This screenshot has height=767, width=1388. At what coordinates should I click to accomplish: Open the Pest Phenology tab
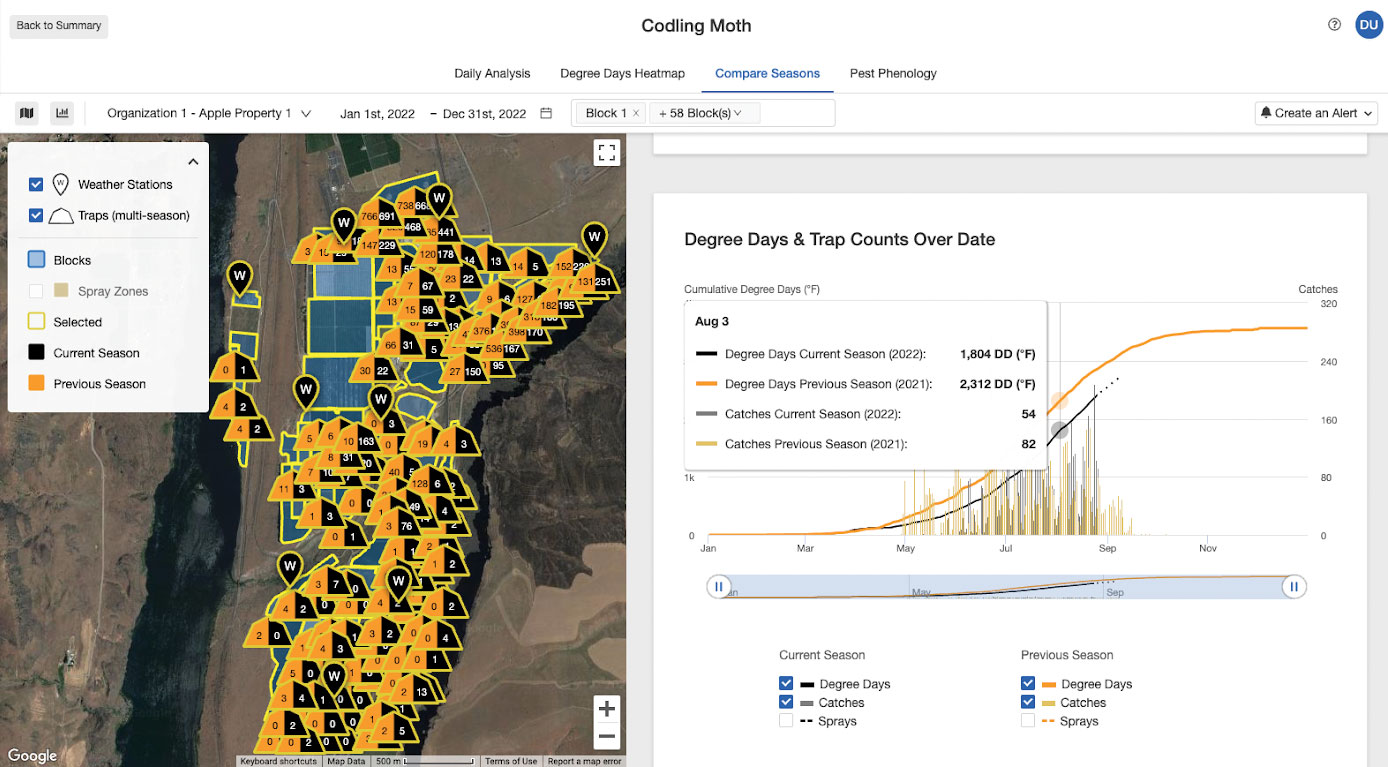click(893, 73)
